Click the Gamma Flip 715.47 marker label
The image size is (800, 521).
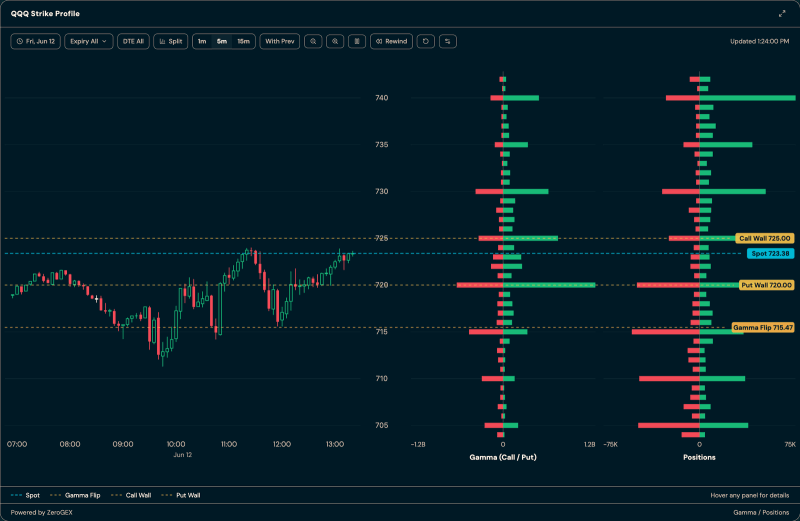(763, 328)
